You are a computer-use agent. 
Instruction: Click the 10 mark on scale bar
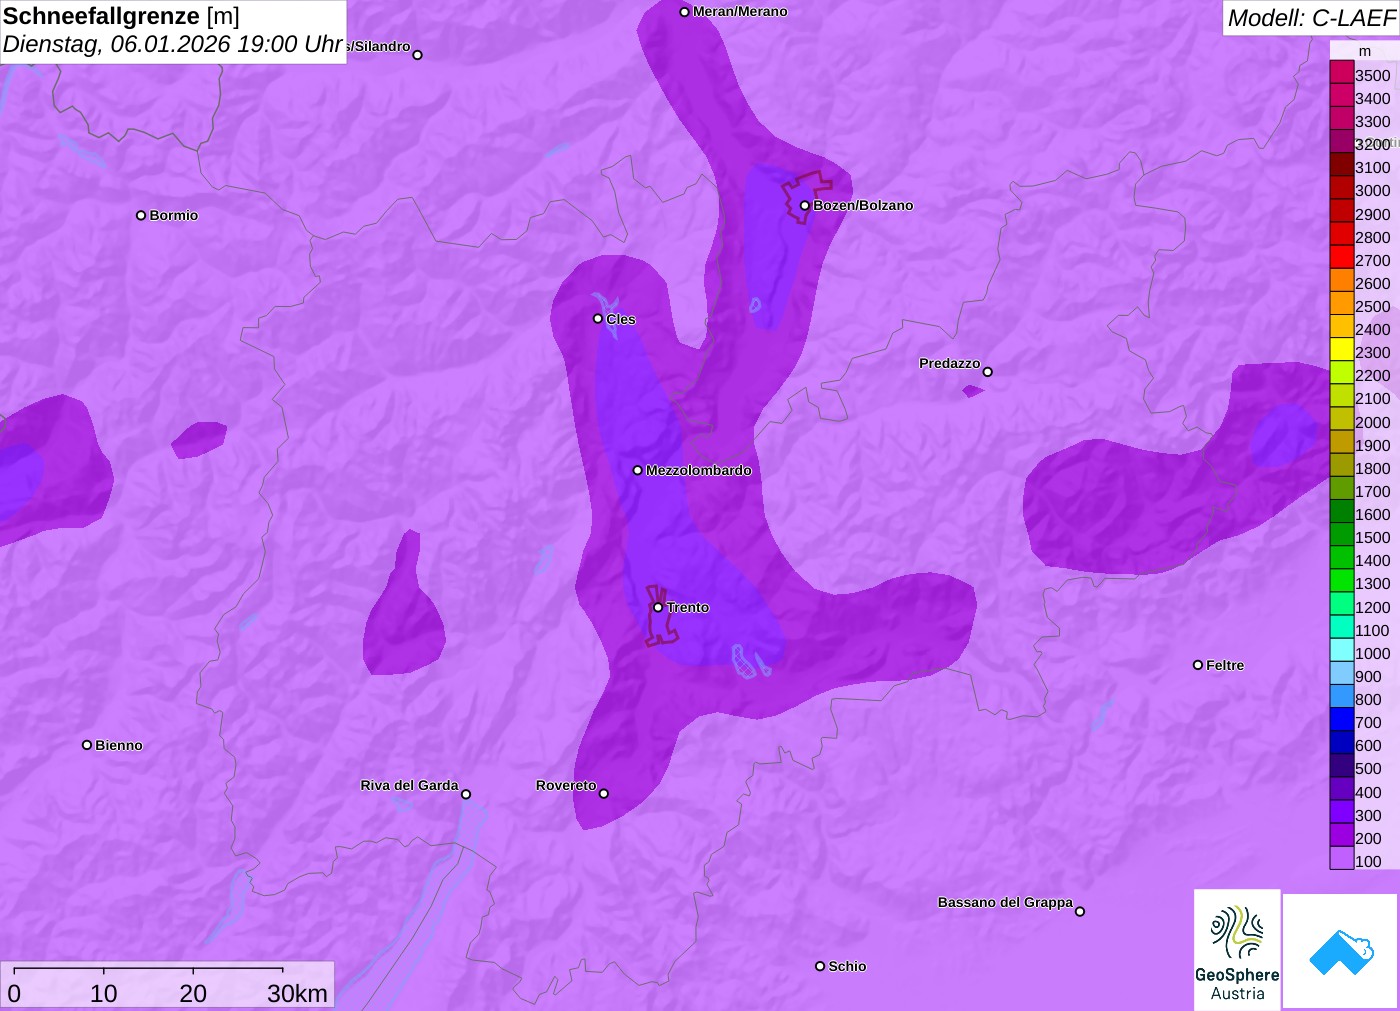(104, 993)
